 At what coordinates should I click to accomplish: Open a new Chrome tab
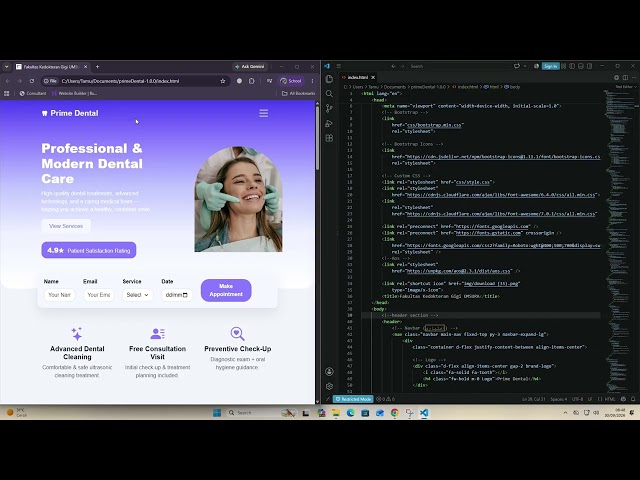pyautogui.click(x=97, y=67)
